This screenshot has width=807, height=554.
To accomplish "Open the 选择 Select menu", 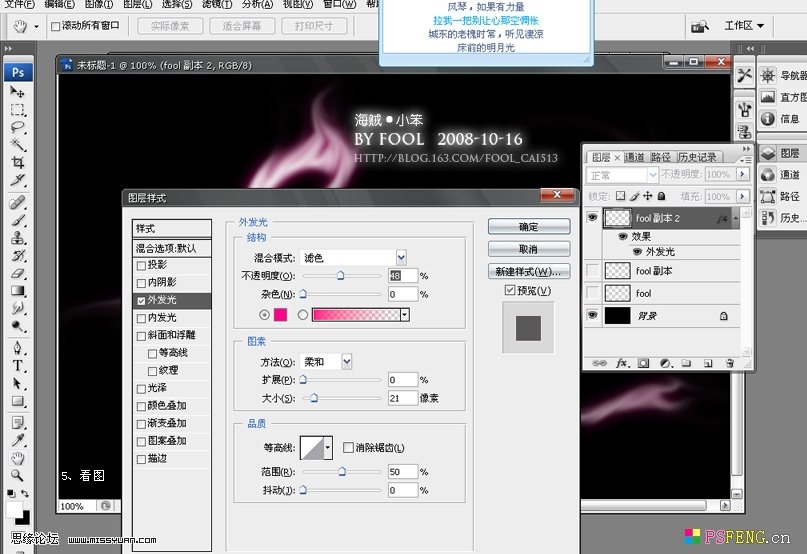I will pos(177,4).
